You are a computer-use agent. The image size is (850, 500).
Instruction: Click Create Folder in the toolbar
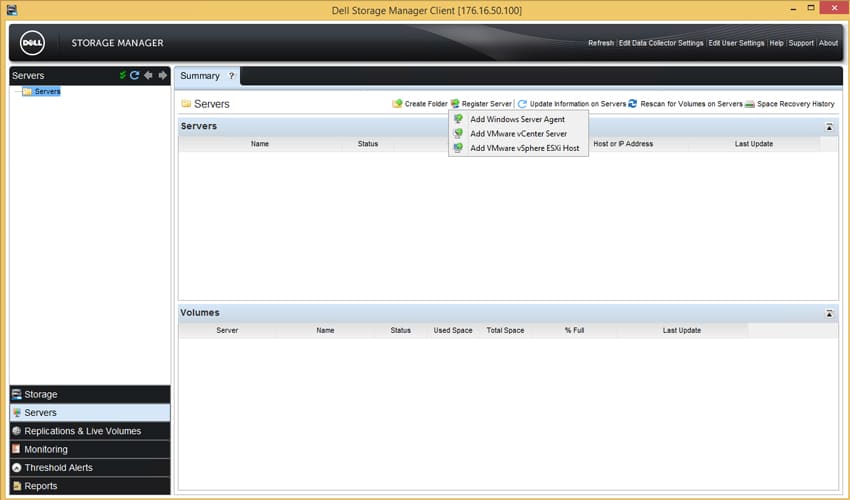pyautogui.click(x=420, y=104)
